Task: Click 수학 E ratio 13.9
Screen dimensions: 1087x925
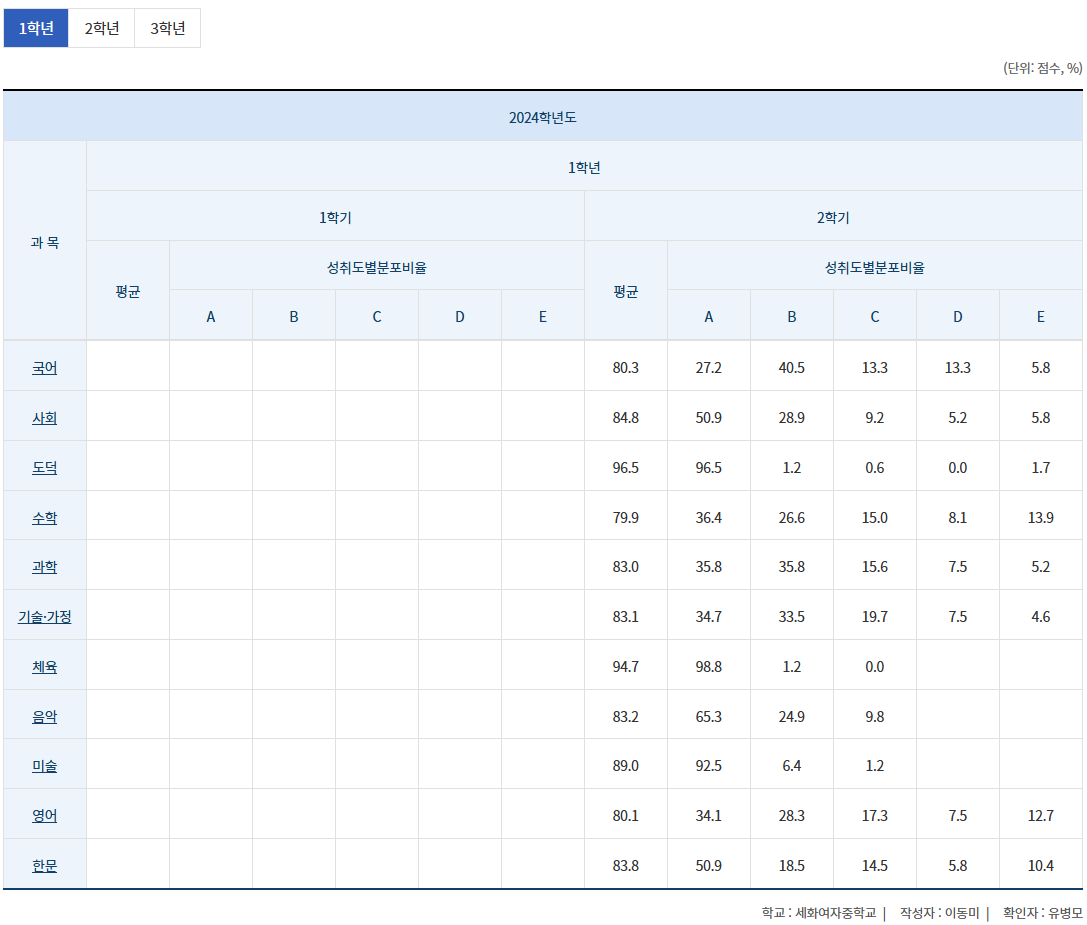Action: [1041, 517]
